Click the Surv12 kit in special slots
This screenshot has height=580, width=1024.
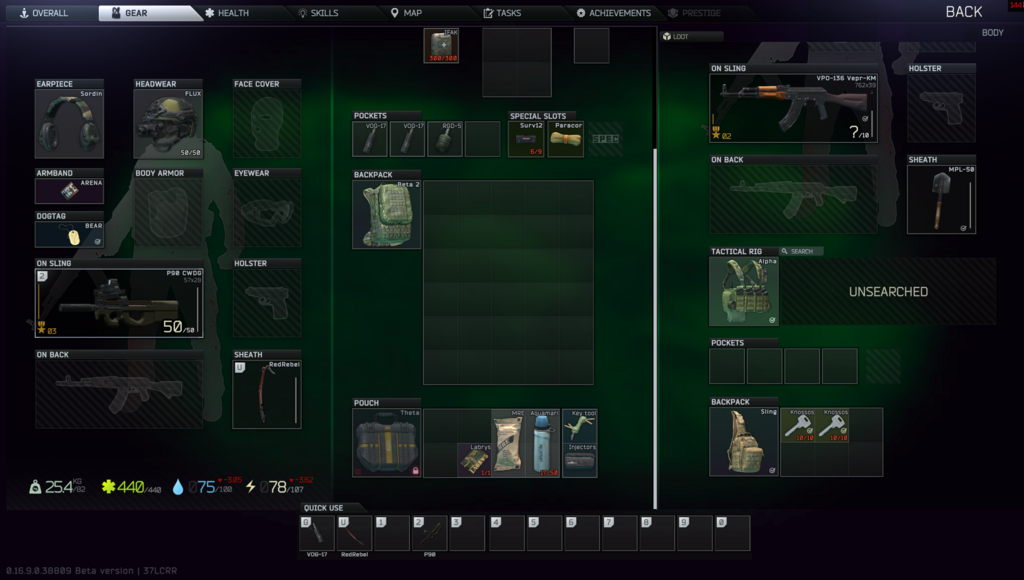coord(529,139)
